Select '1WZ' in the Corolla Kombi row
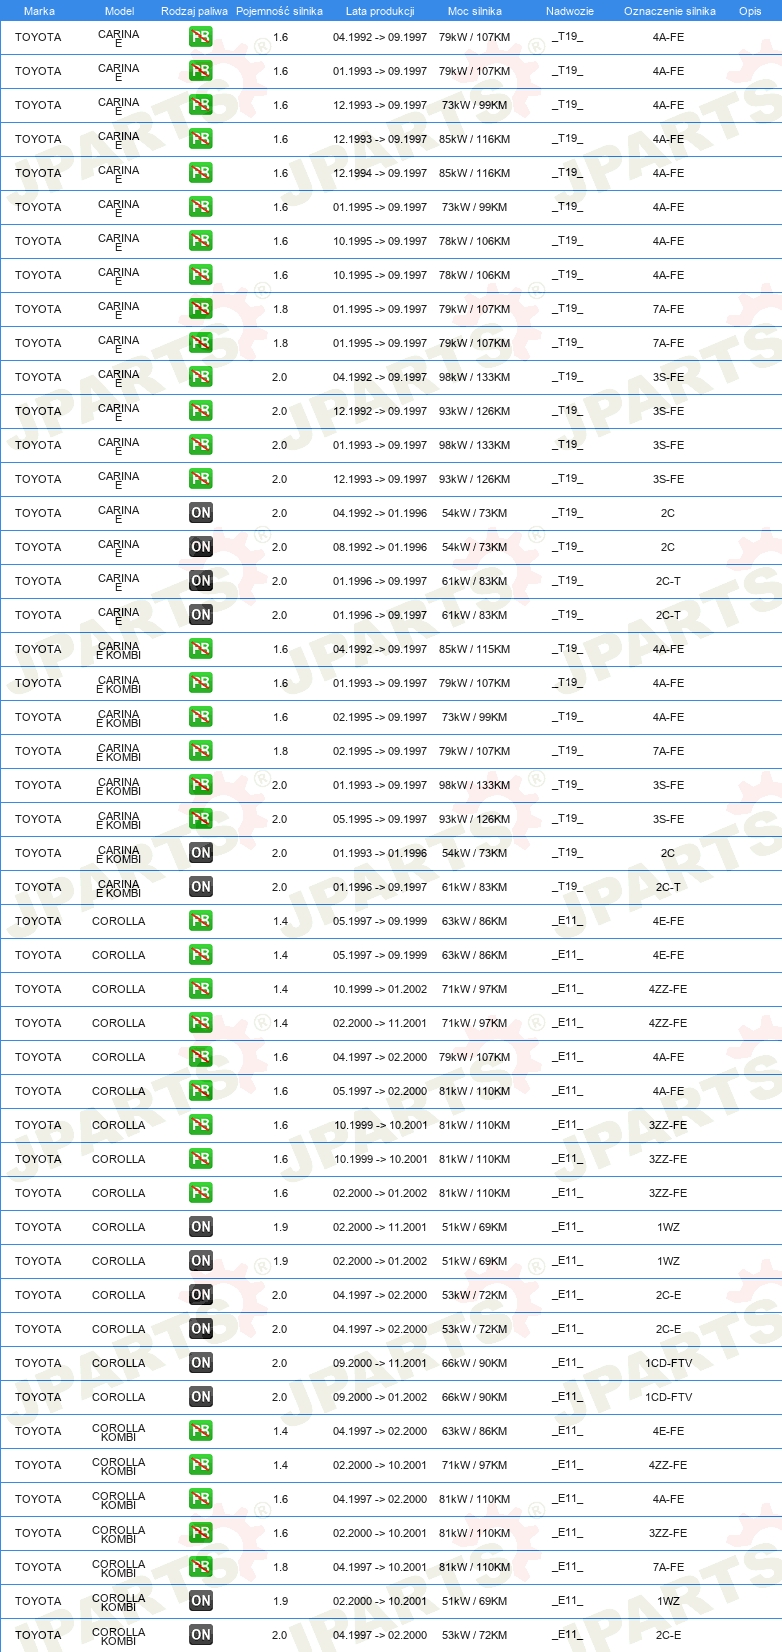 668,1601
